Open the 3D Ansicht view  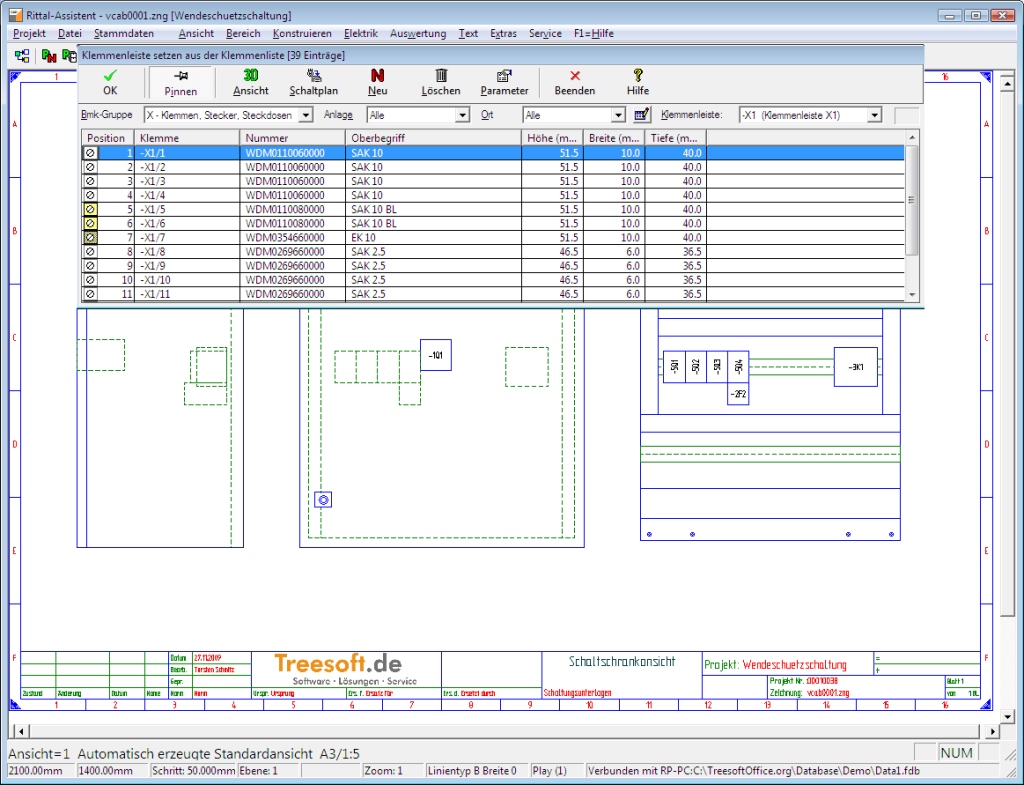pos(251,75)
